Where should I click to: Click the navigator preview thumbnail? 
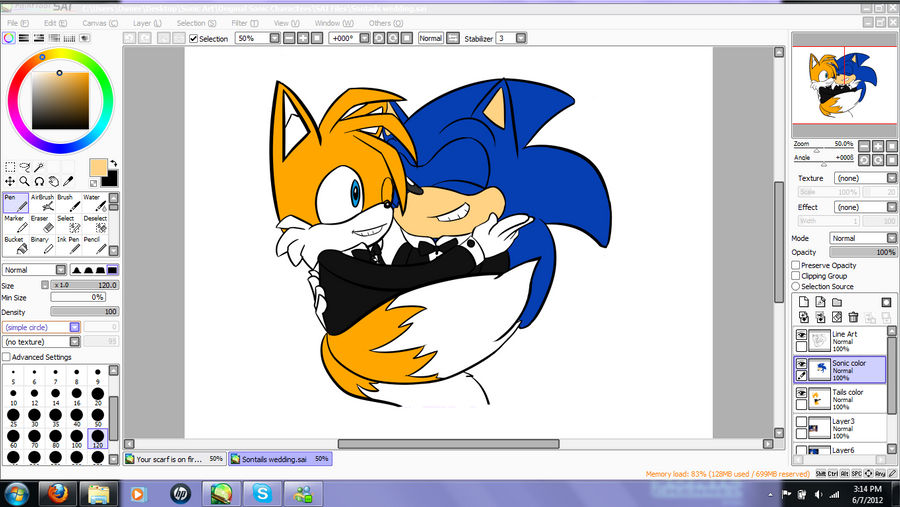coord(844,84)
